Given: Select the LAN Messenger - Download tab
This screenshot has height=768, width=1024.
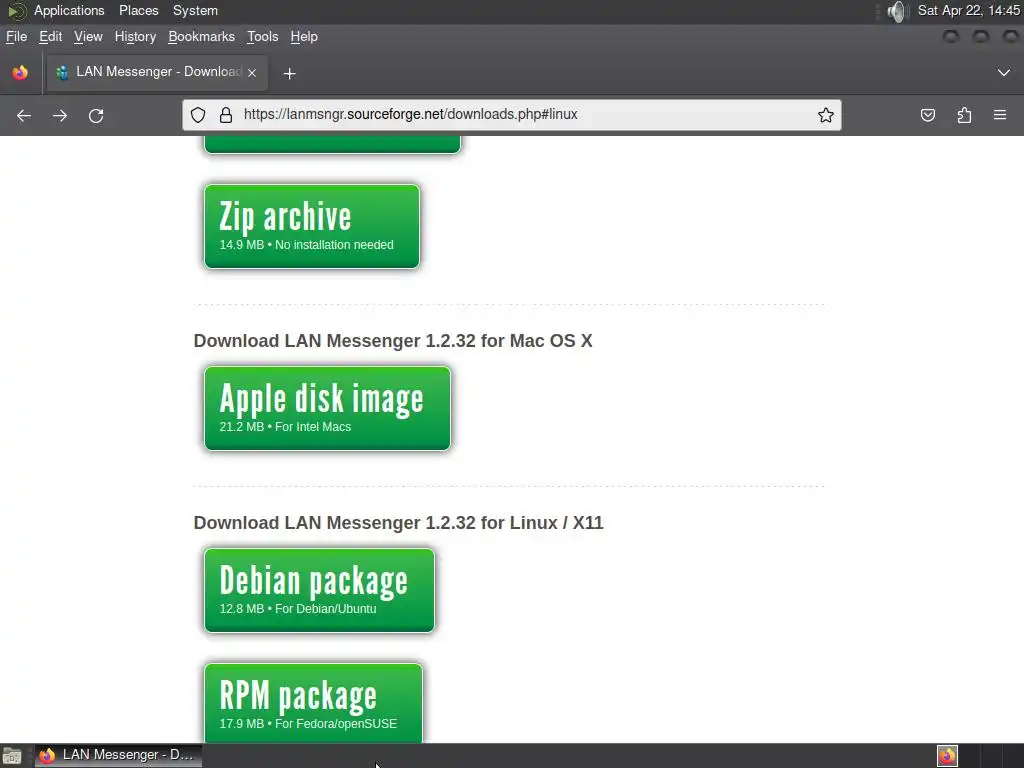Looking at the screenshot, I should (x=157, y=72).
